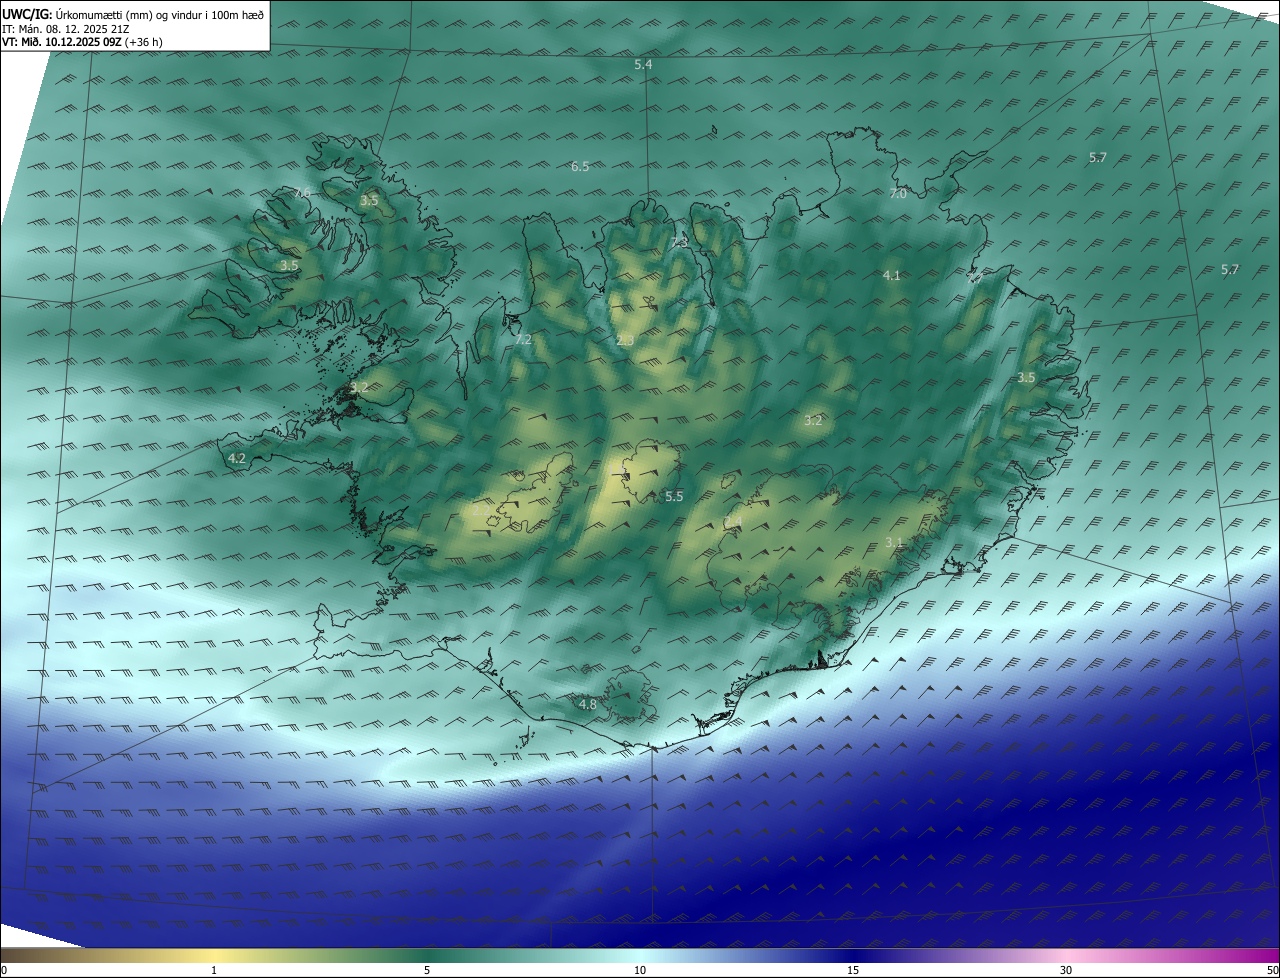Click the 0 tick on color scale
Image resolution: width=1280 pixels, height=978 pixels.
coord(3,970)
